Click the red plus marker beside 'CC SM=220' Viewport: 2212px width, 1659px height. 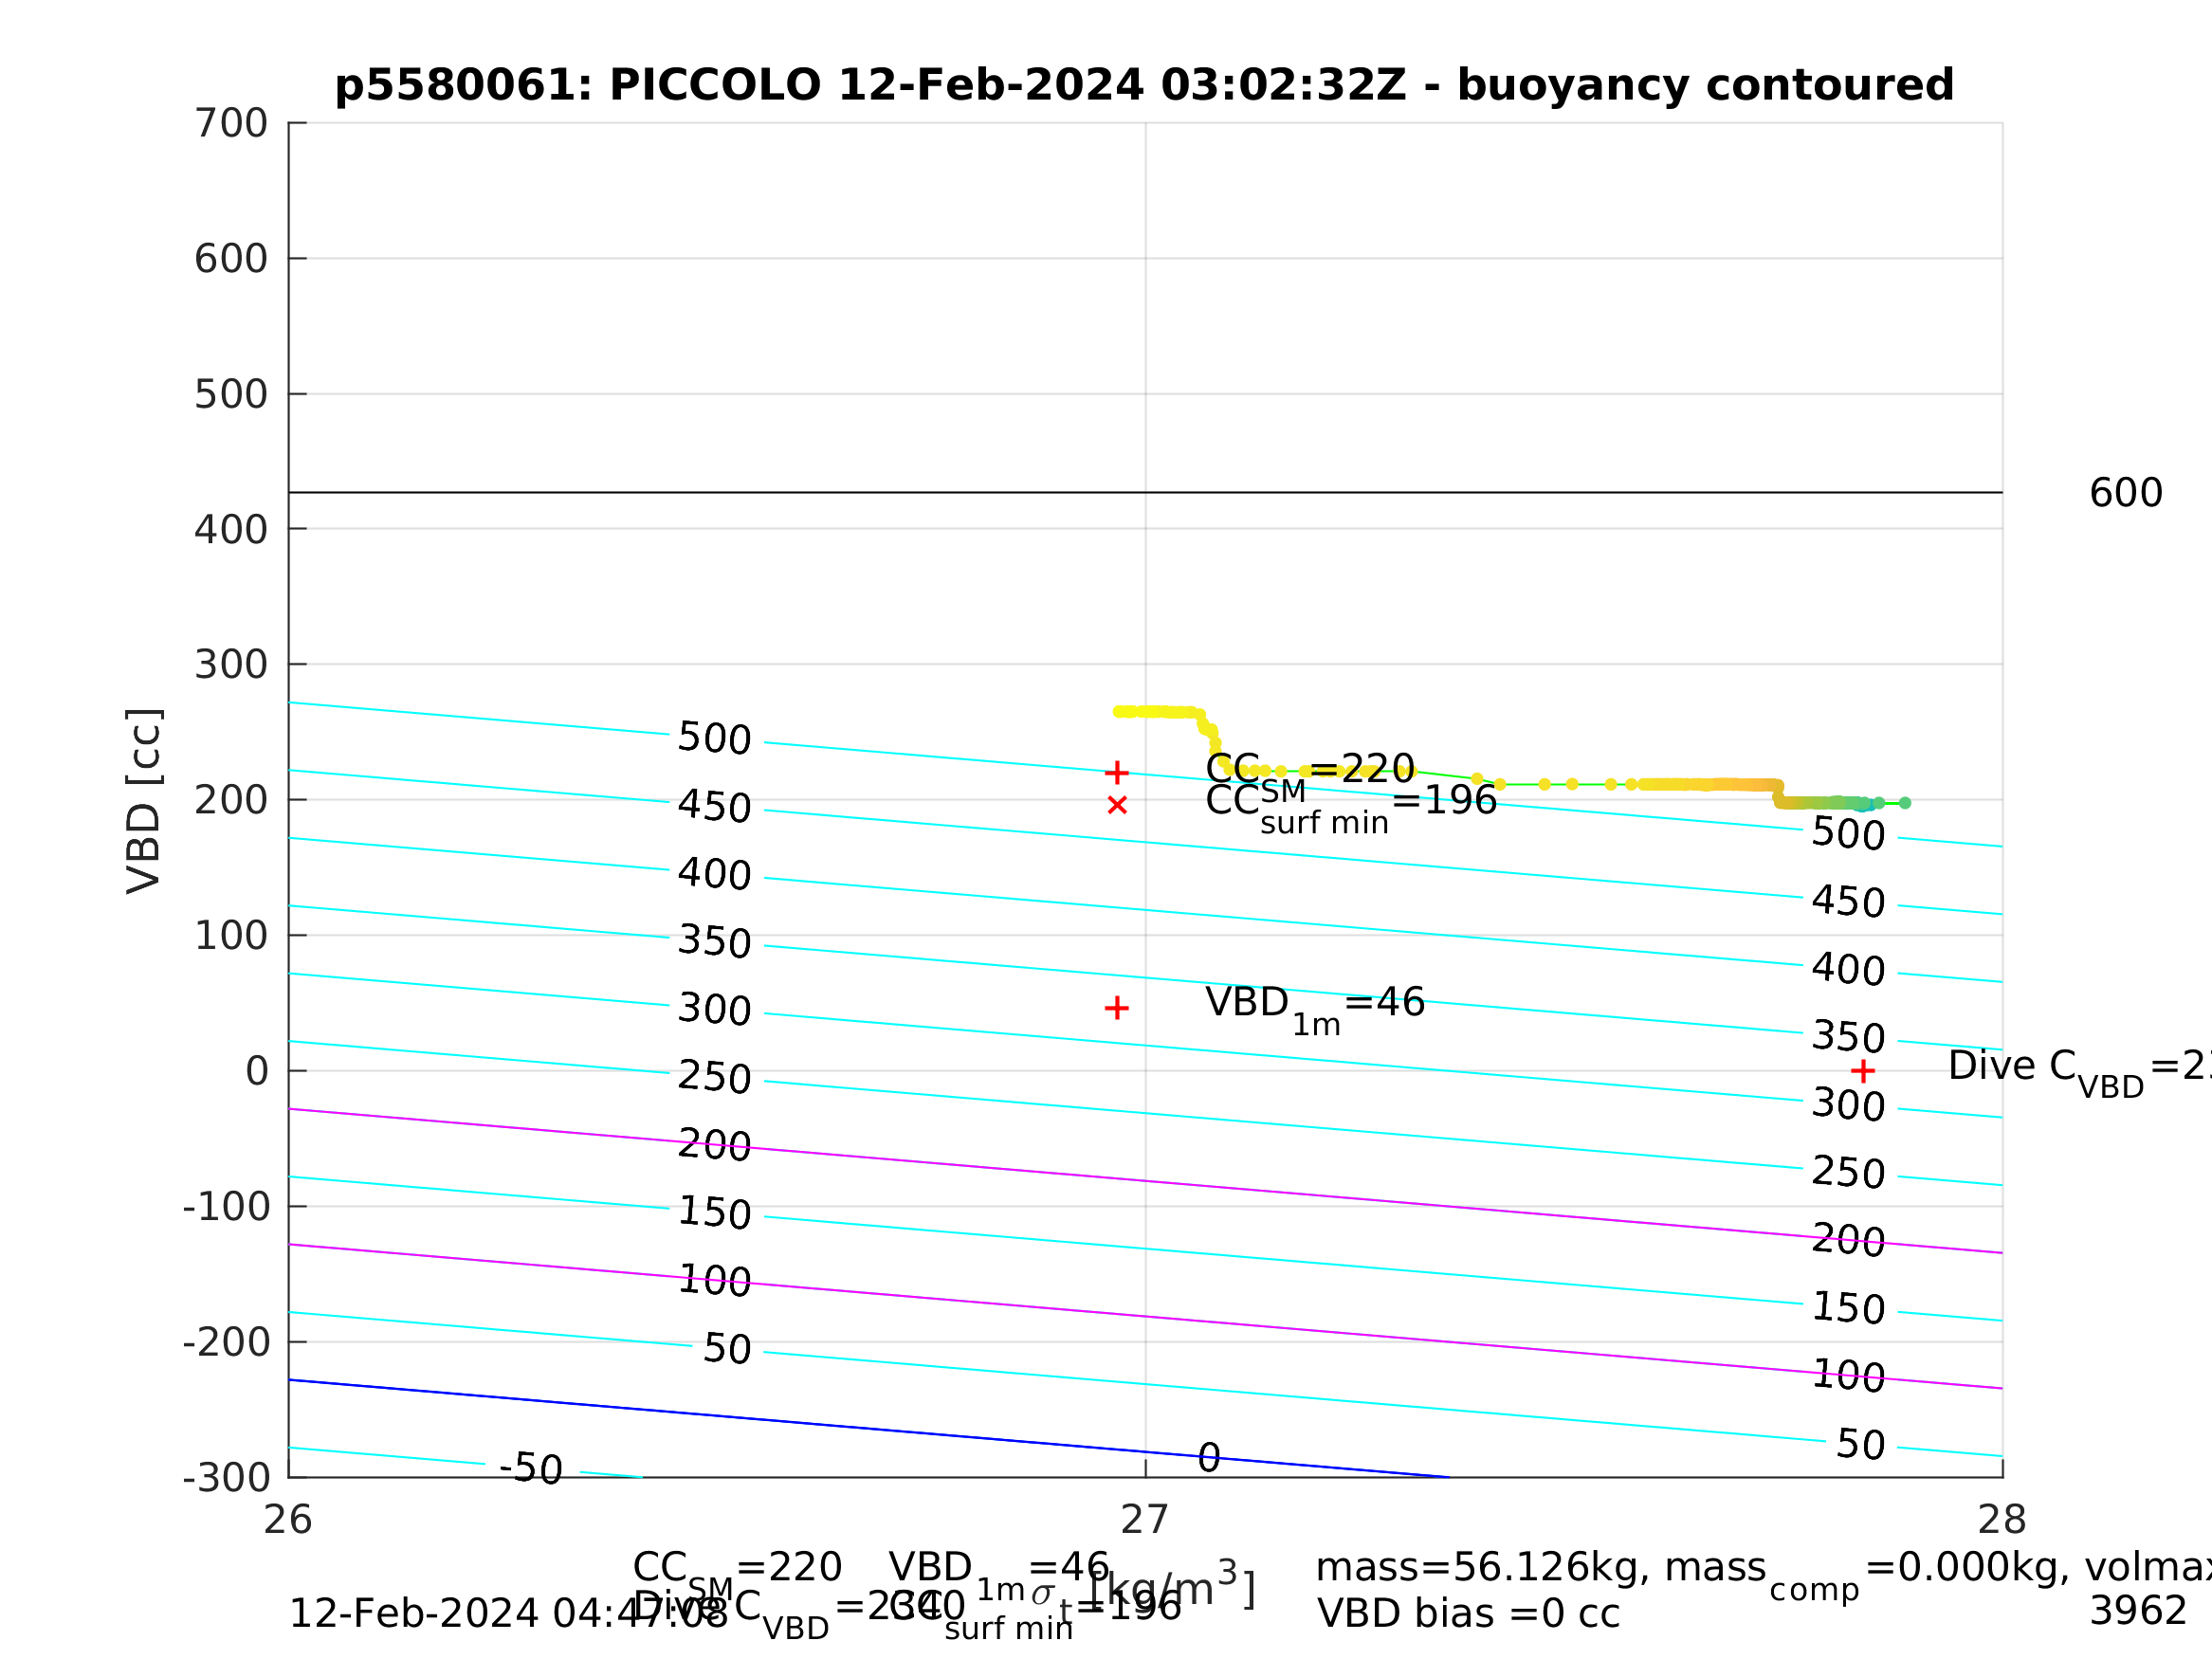point(1117,773)
